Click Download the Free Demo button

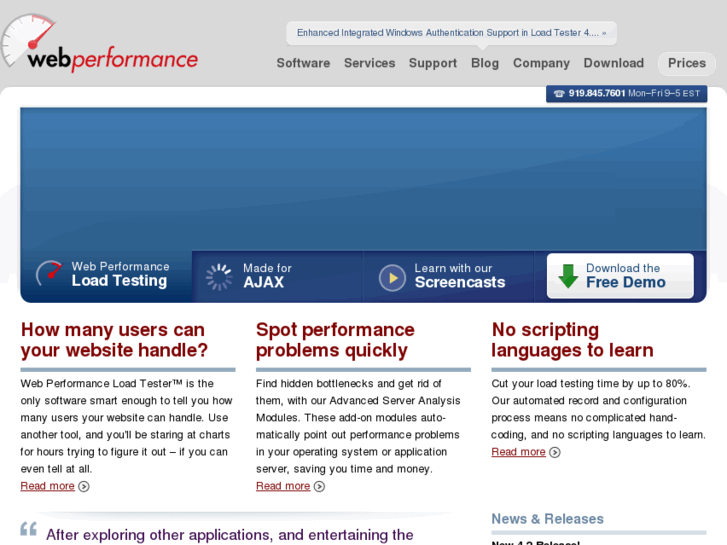tap(620, 276)
